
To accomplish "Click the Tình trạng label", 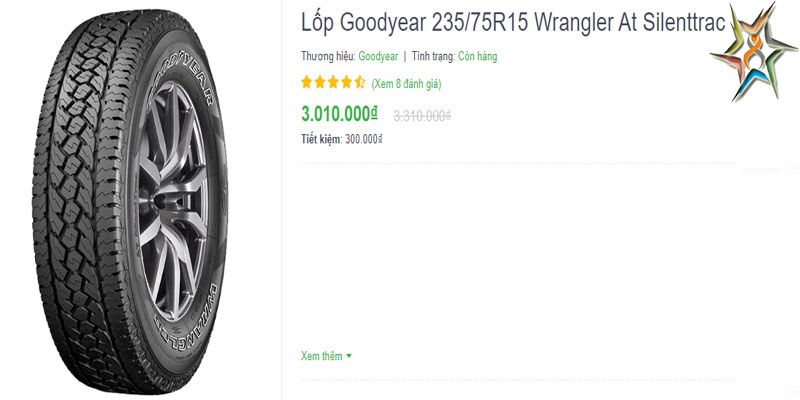I will tap(433, 57).
